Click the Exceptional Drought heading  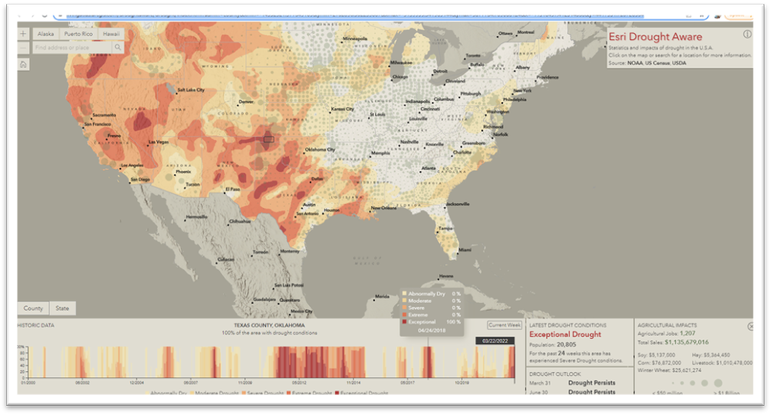coord(565,334)
